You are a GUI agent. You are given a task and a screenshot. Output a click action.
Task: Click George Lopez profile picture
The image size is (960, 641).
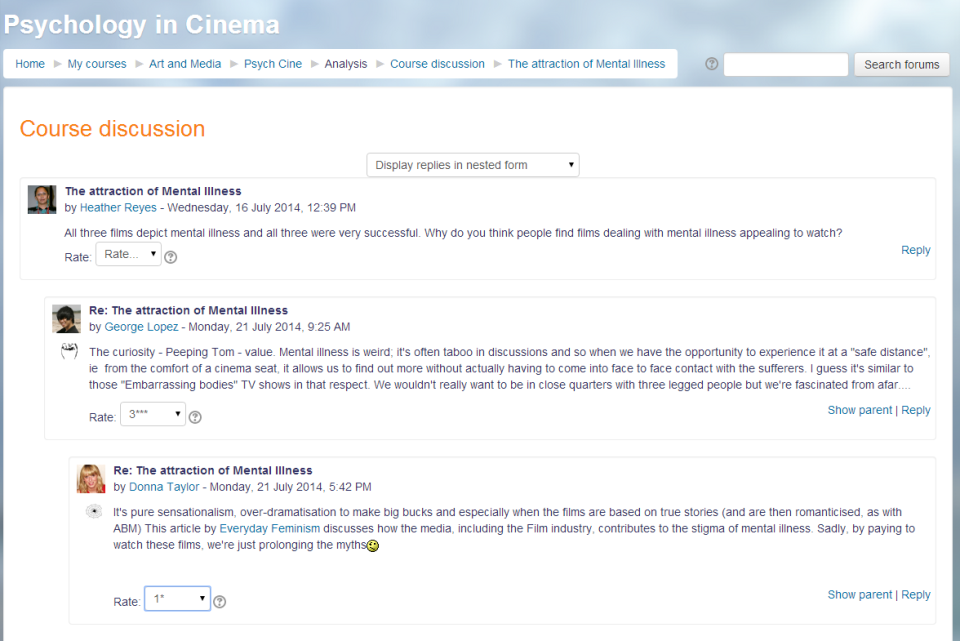click(x=66, y=319)
